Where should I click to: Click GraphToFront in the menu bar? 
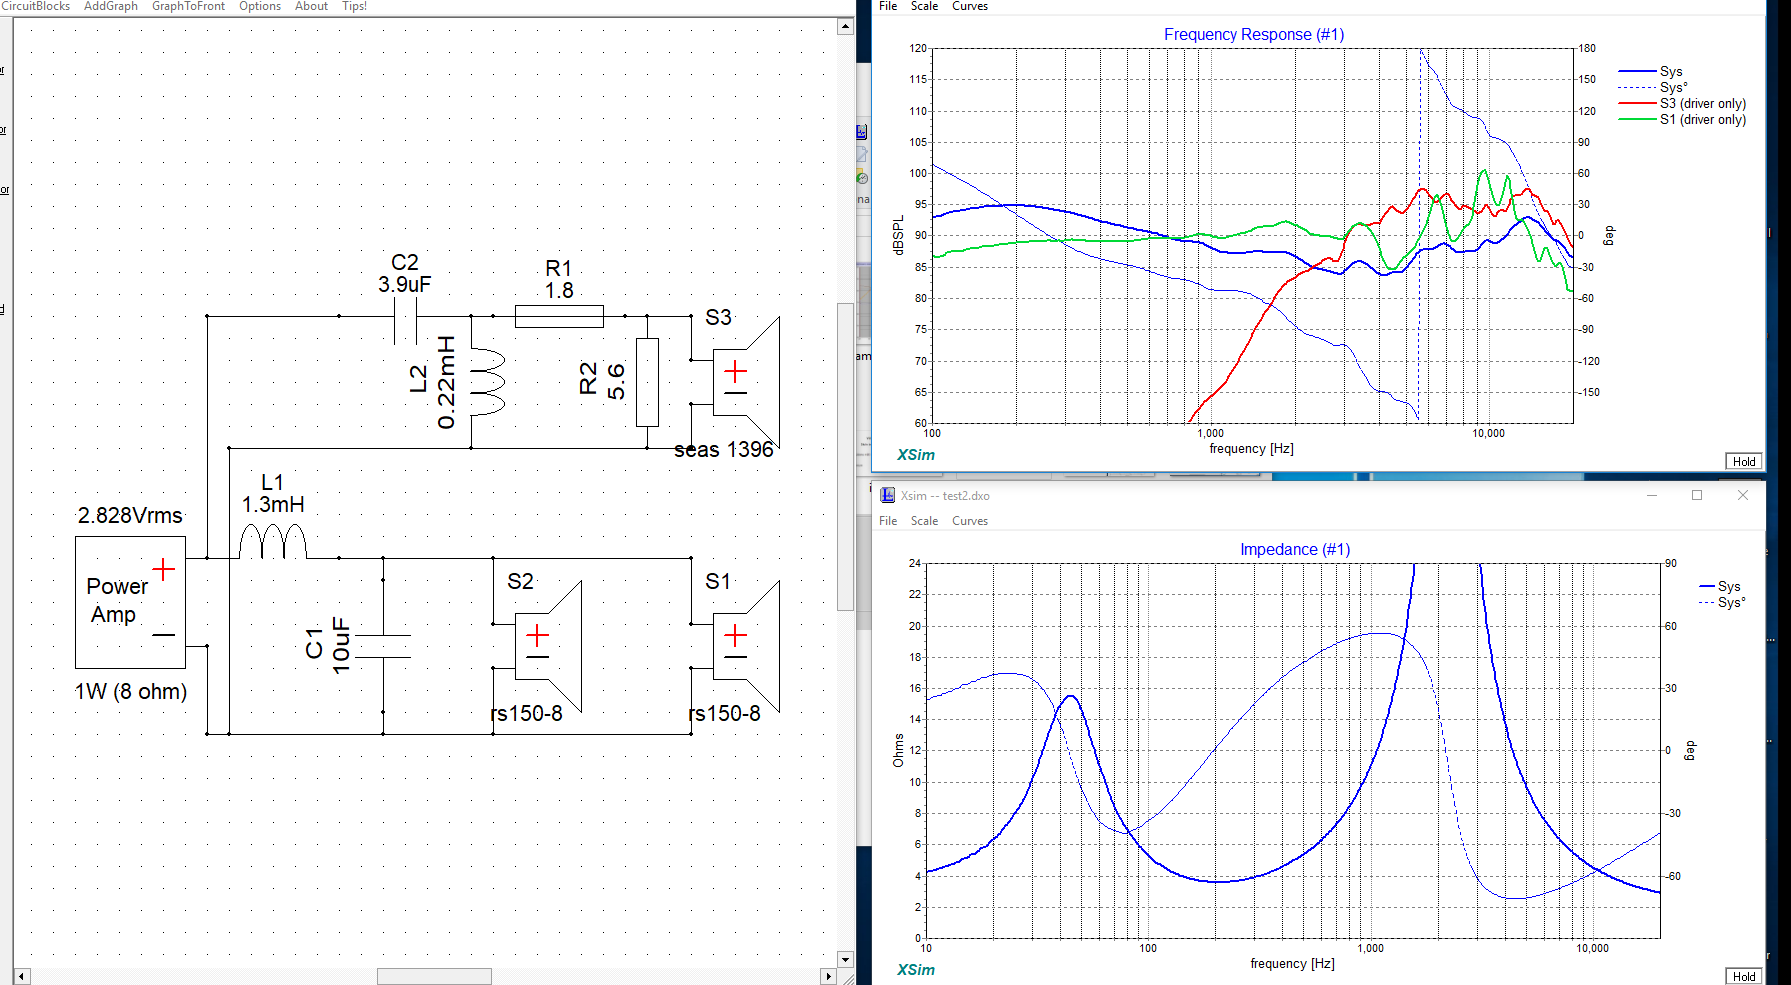tap(188, 6)
